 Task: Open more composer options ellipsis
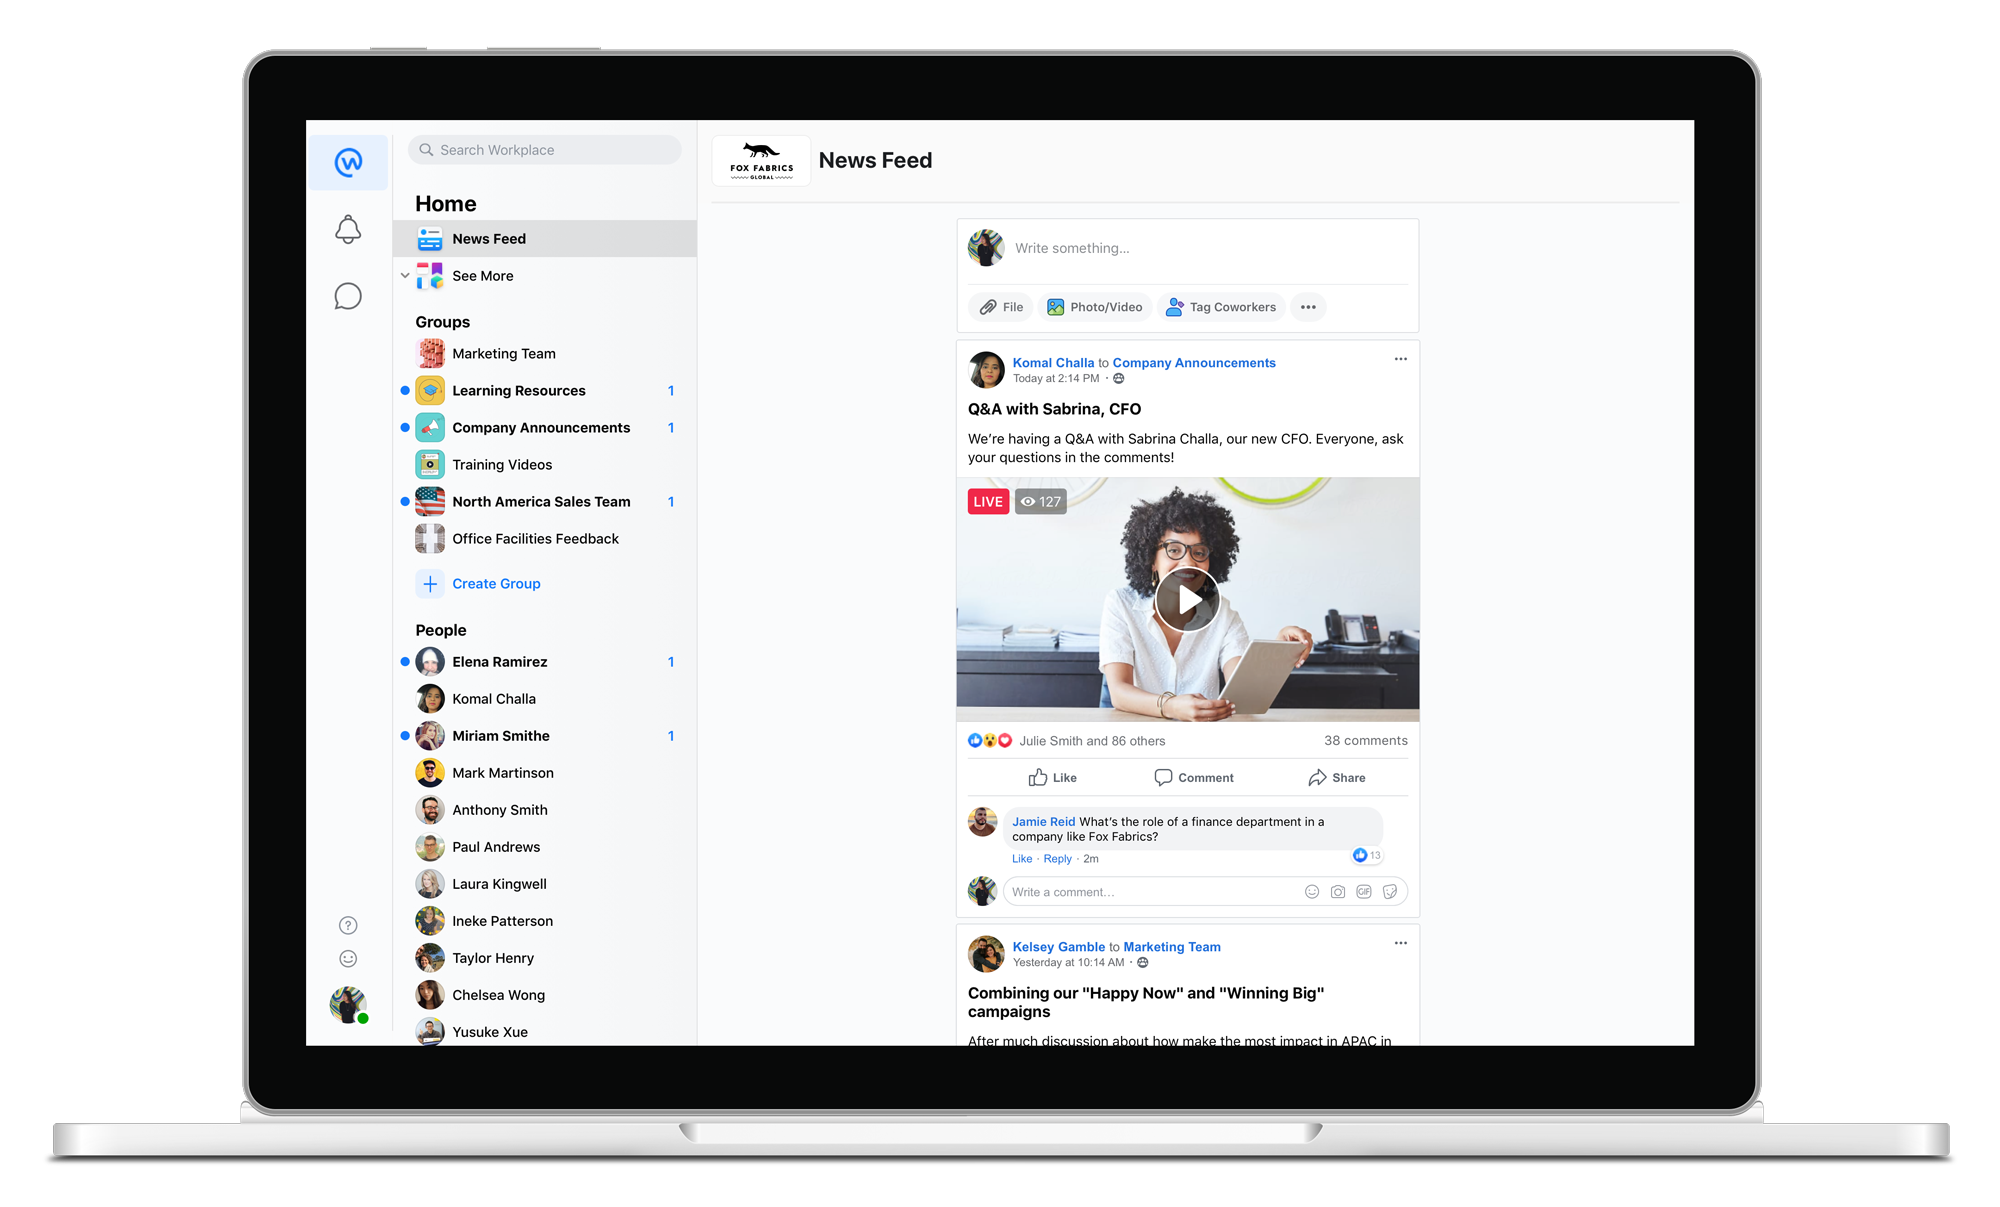[x=1308, y=307]
